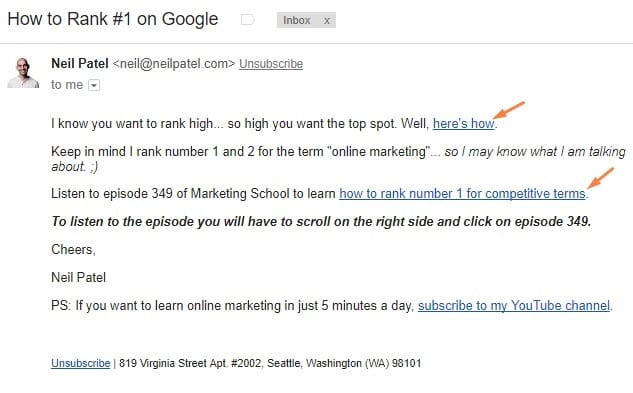The width and height of the screenshot is (633, 393).
Task: Click the importance marker icon beside the subject
Action: point(247,19)
